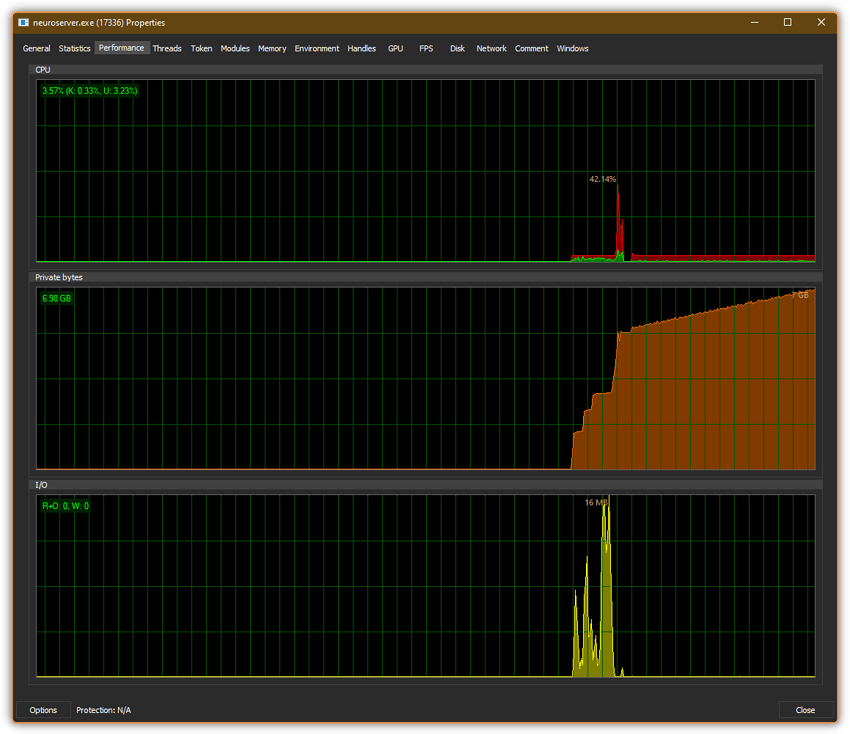Viewport: 850px width, 734px height.
Task: Minimize the Properties window
Action: (x=754, y=22)
